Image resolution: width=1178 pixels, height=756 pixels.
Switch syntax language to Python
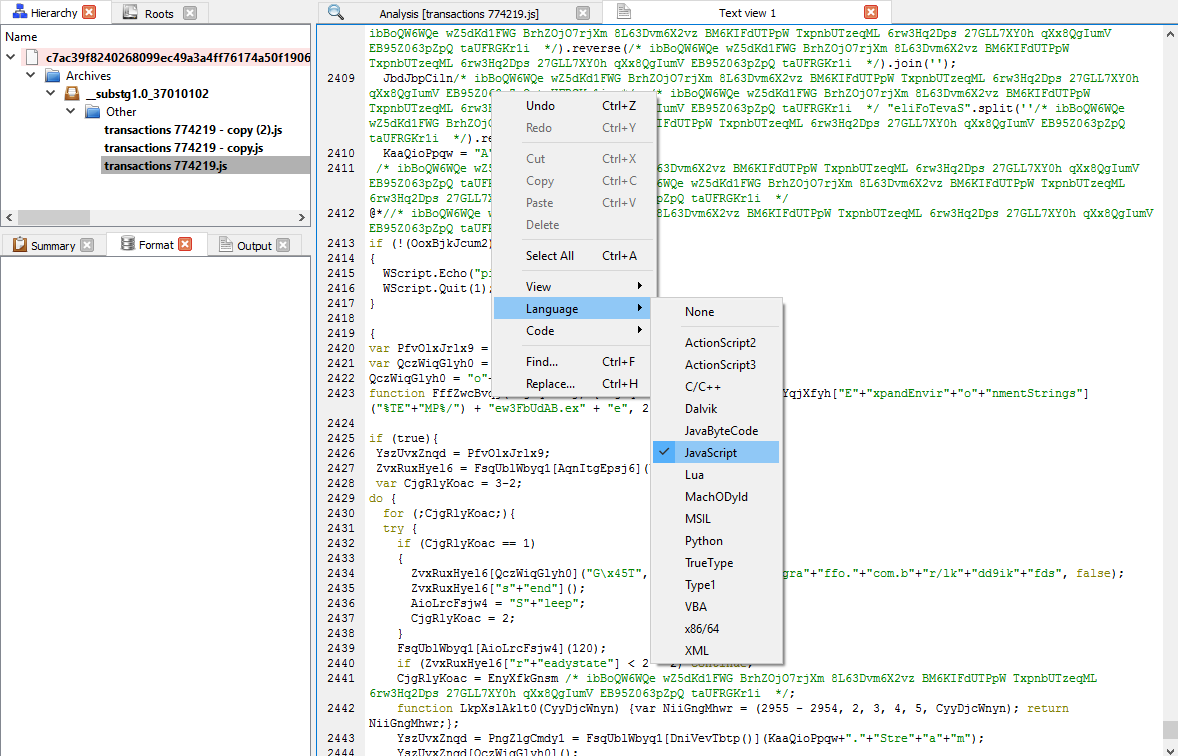coord(716,540)
